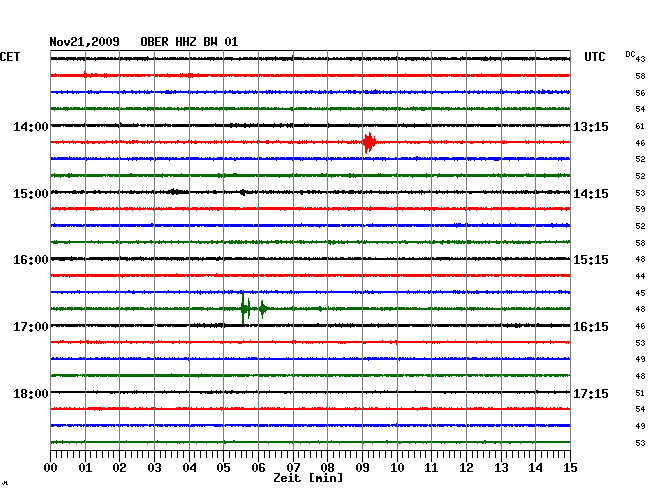The image size is (650, 494).
Task: Click minute label 02 on the time axis
Action: [x=119, y=467]
